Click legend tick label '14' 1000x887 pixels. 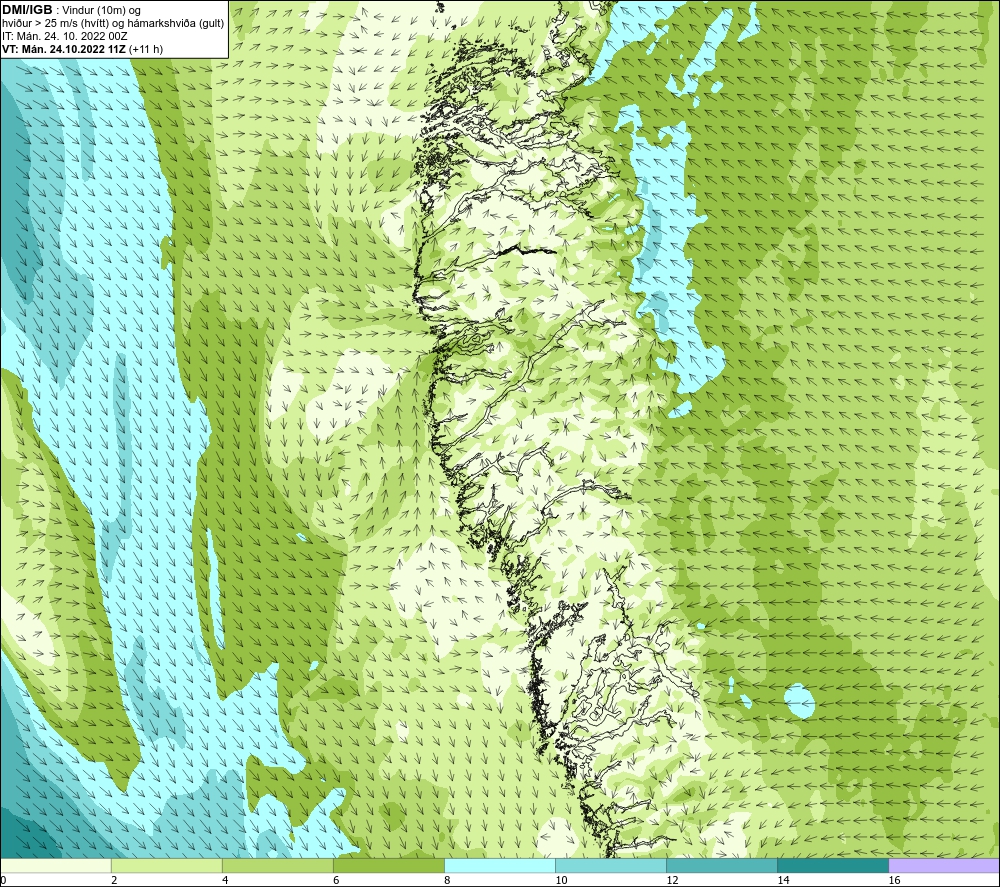pyautogui.click(x=783, y=880)
